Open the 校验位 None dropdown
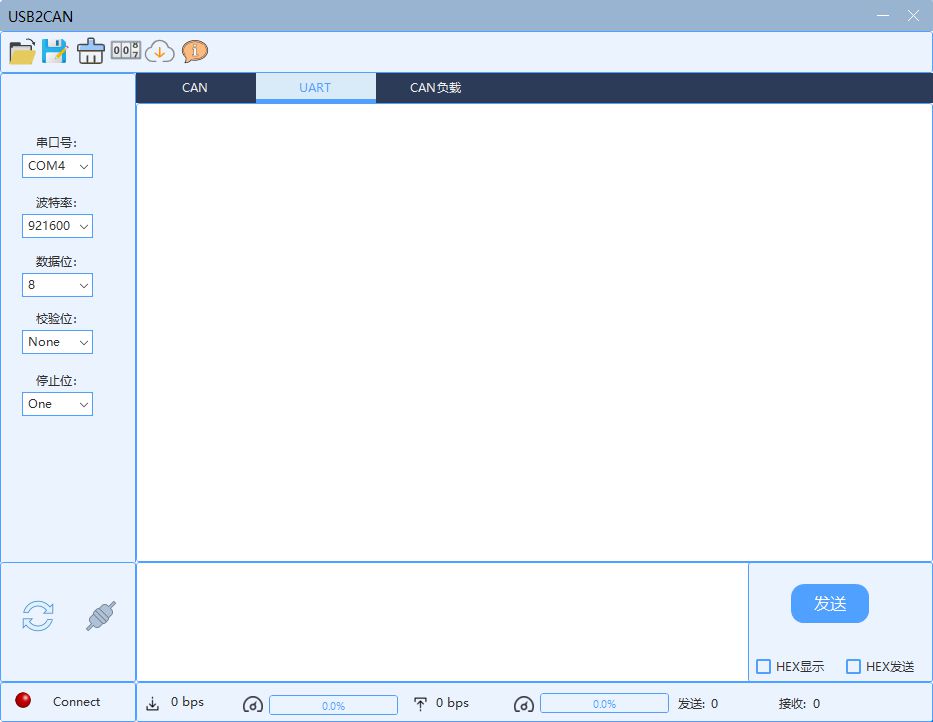The height and width of the screenshot is (722, 933). tap(57, 342)
